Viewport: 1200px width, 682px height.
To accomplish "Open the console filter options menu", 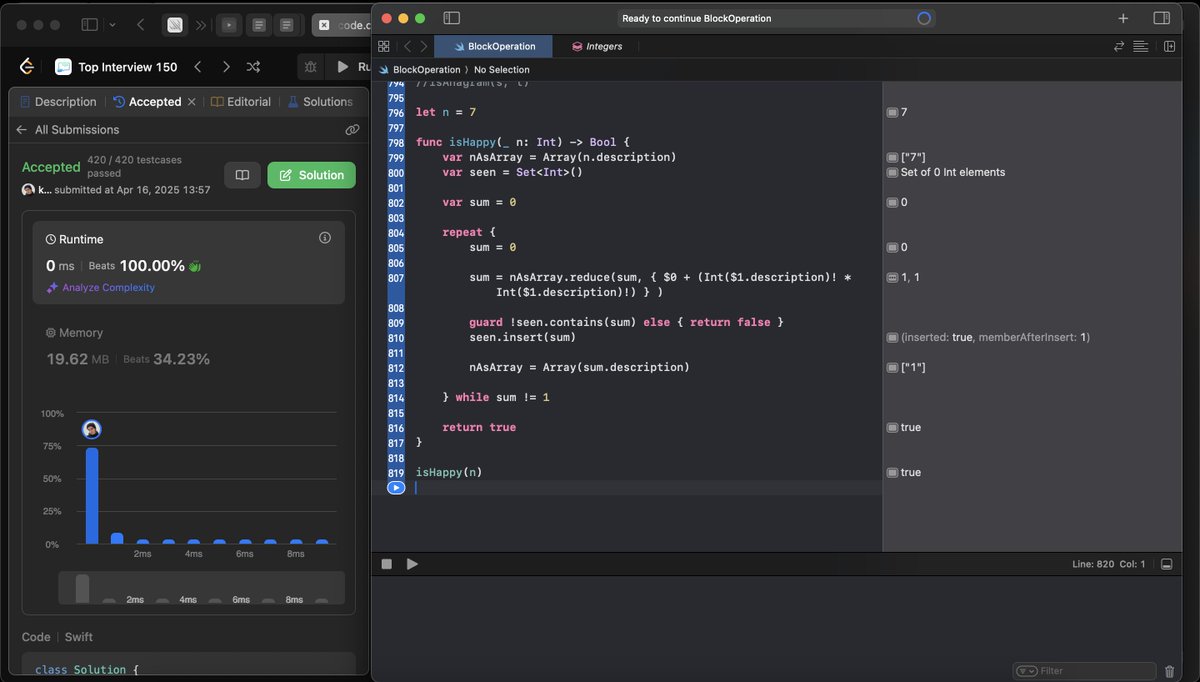I will click(x=1026, y=671).
